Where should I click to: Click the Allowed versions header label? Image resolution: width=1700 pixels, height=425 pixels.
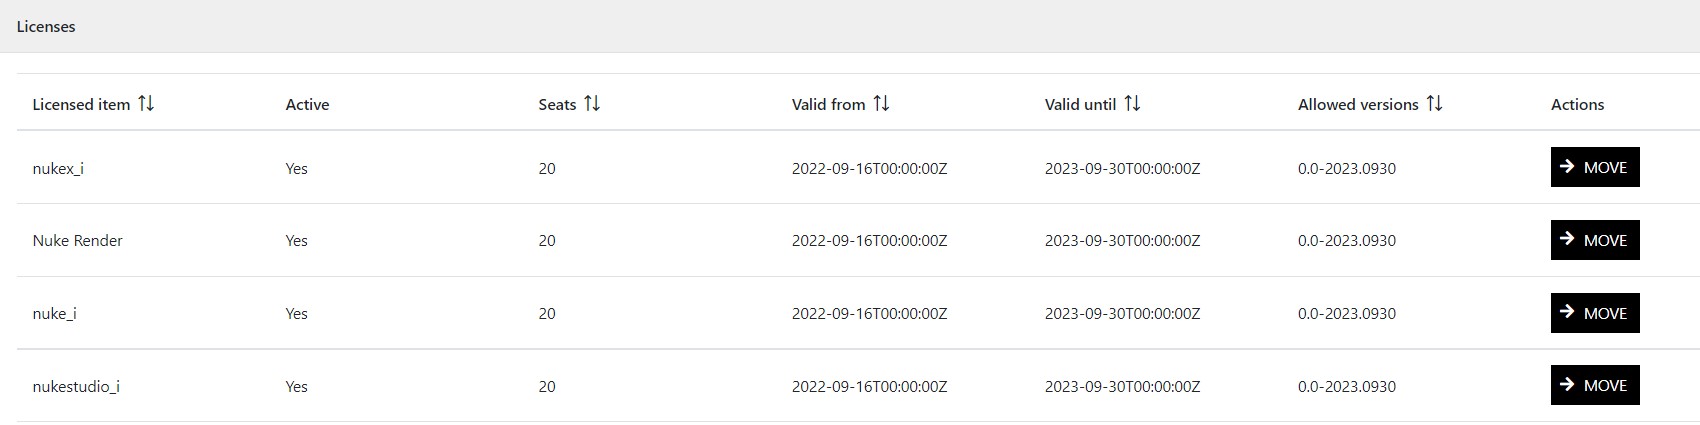click(1358, 105)
